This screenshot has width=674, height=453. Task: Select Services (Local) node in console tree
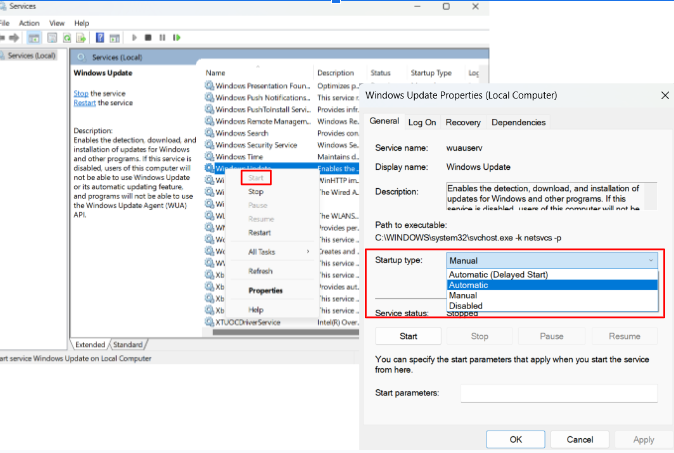[31, 55]
